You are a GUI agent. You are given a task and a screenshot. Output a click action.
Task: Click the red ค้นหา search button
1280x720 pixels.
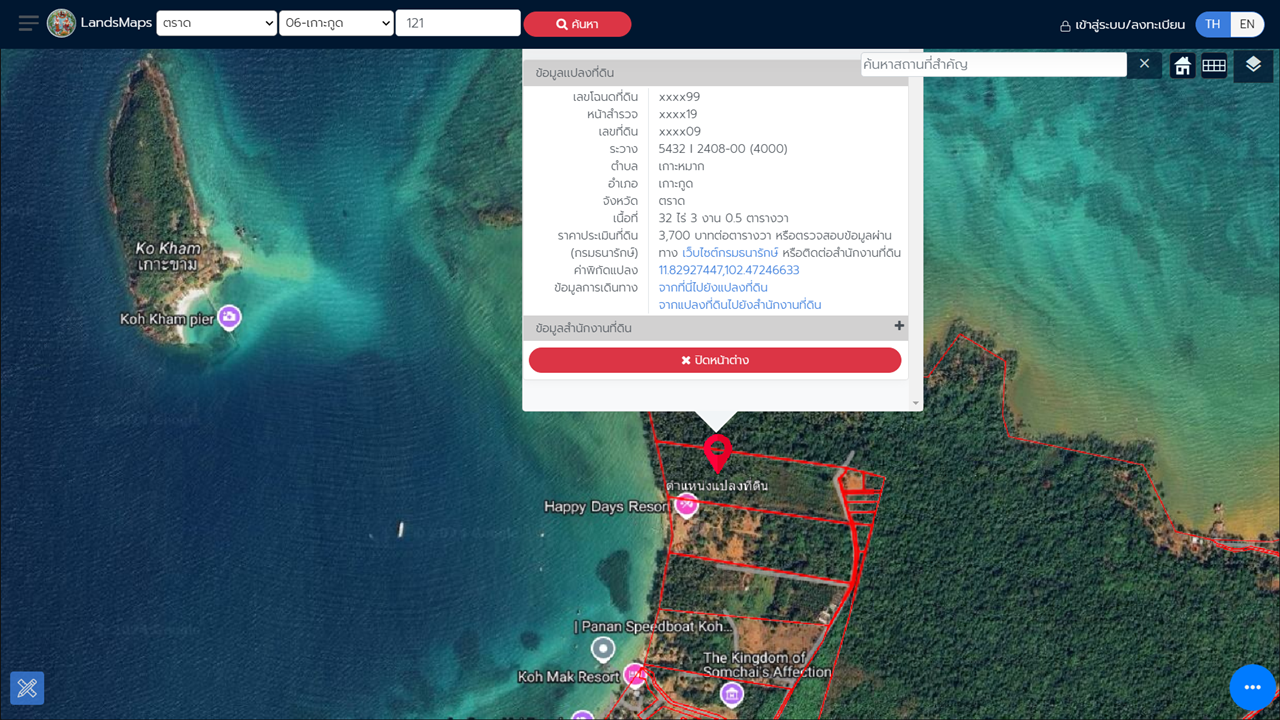tap(577, 24)
